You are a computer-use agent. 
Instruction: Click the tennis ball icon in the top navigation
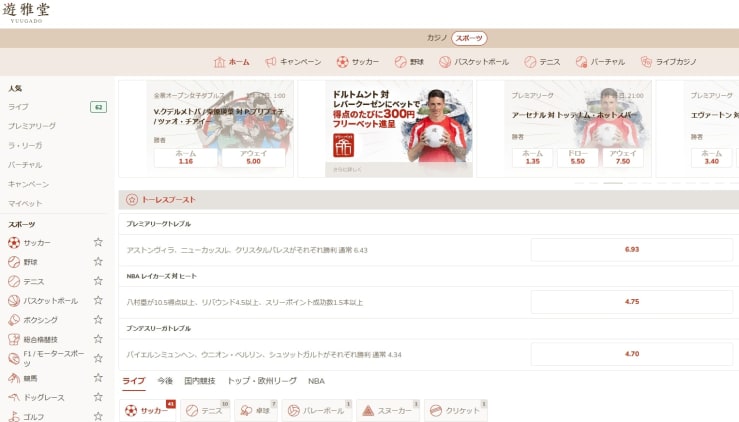point(530,62)
